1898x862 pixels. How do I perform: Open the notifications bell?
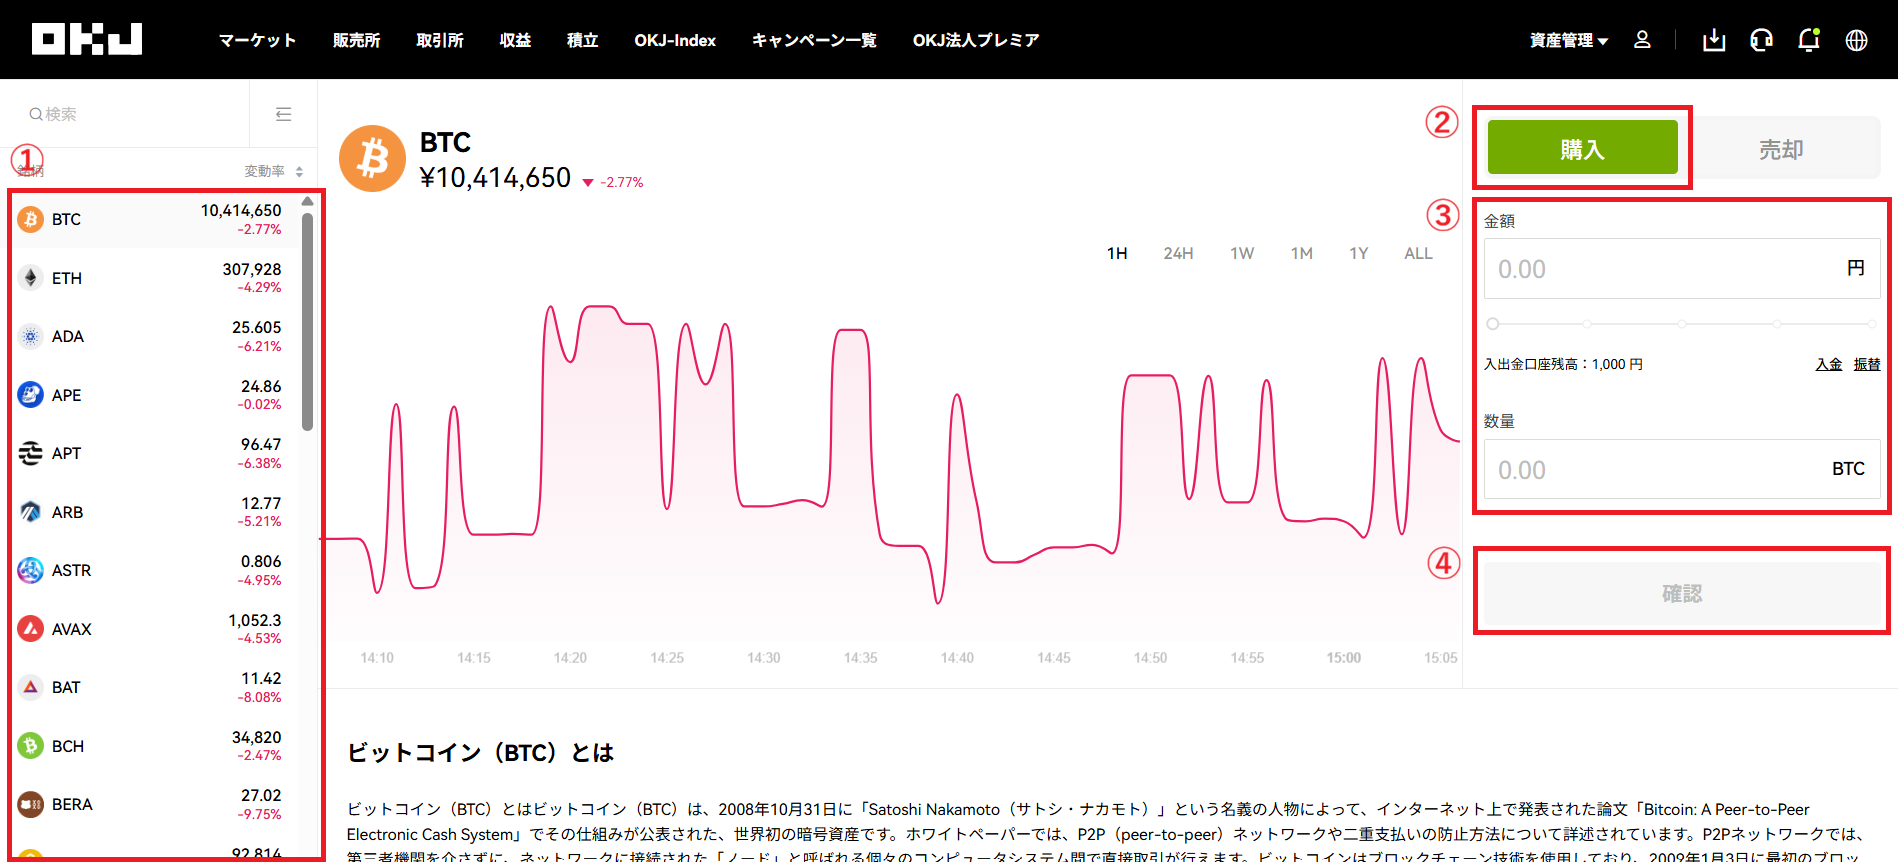click(x=1808, y=40)
